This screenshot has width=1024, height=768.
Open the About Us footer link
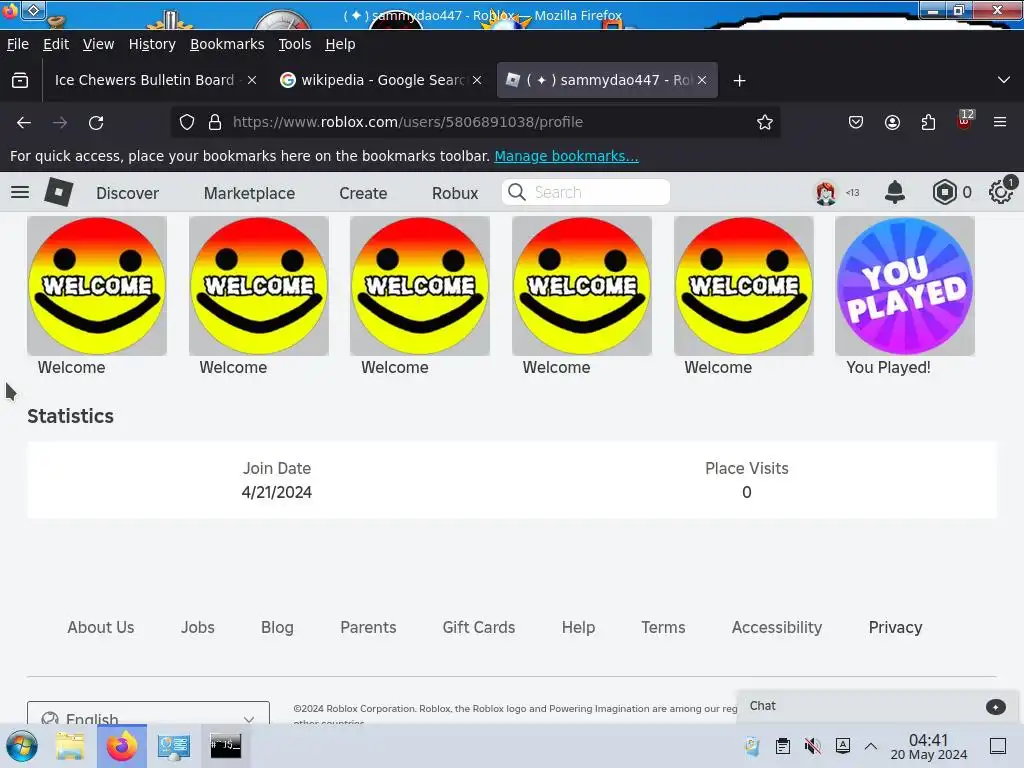pyautogui.click(x=101, y=627)
